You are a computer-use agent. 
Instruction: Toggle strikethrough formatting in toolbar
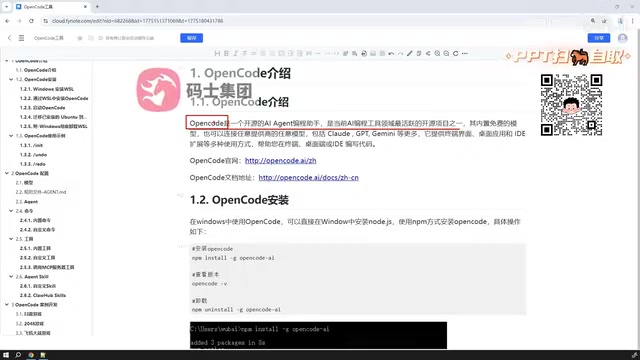pos(244,53)
